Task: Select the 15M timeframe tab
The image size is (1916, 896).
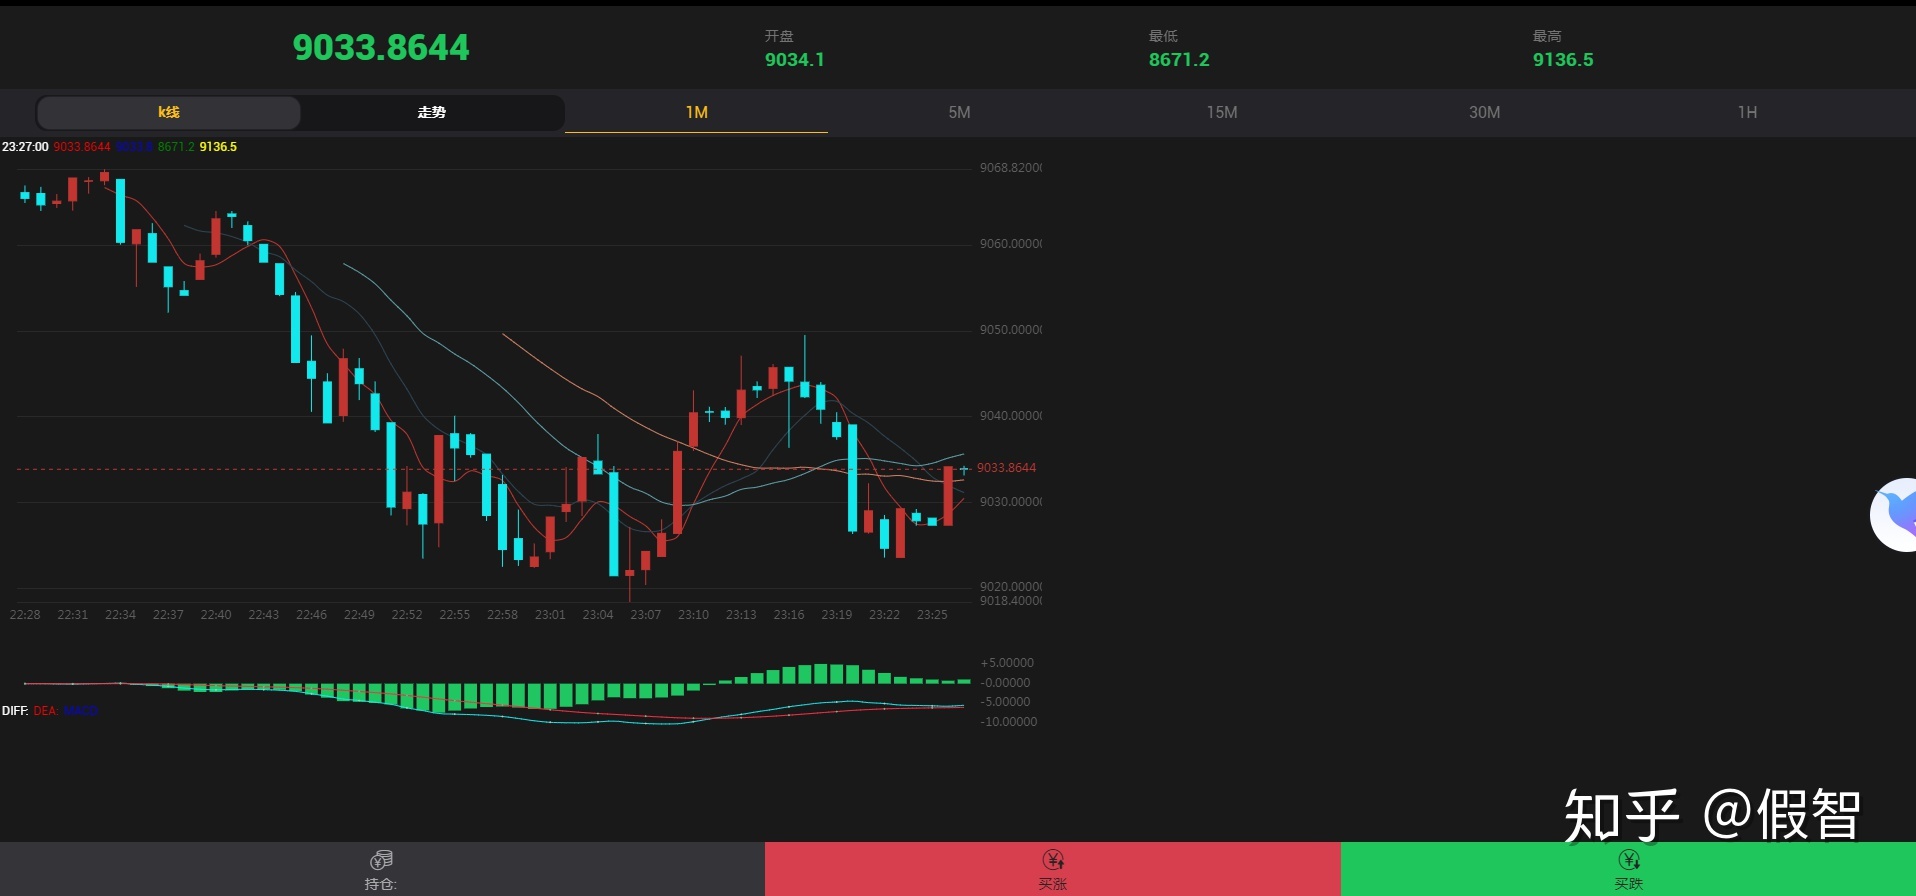Action: coord(1222,113)
